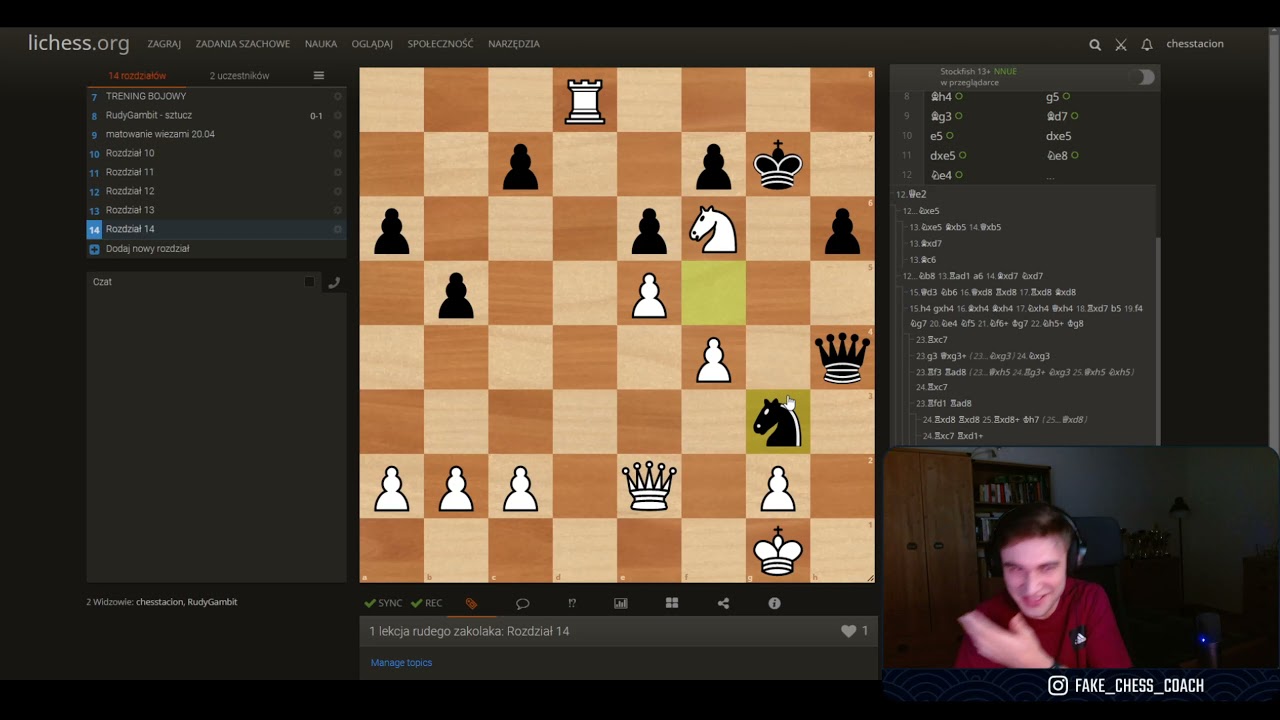Viewport: 1280px width, 720px height.
Task: Switch to 2 uczestników tab
Action: click(x=239, y=76)
